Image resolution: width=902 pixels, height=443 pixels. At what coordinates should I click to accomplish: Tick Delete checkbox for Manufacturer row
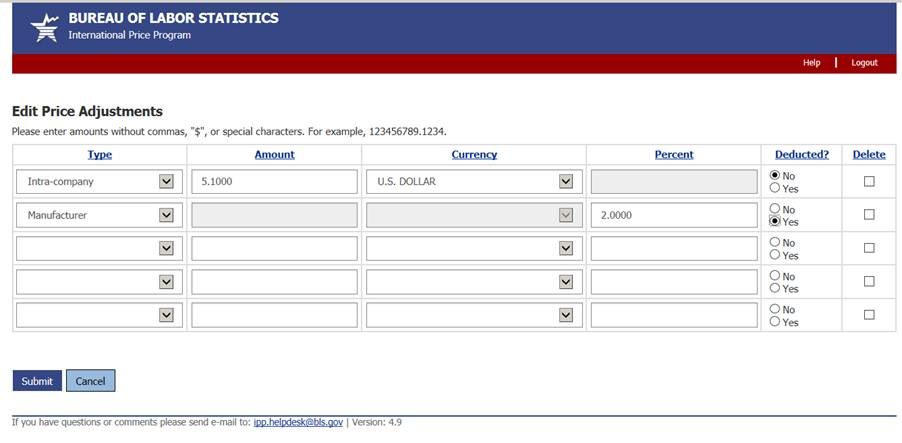point(869,215)
